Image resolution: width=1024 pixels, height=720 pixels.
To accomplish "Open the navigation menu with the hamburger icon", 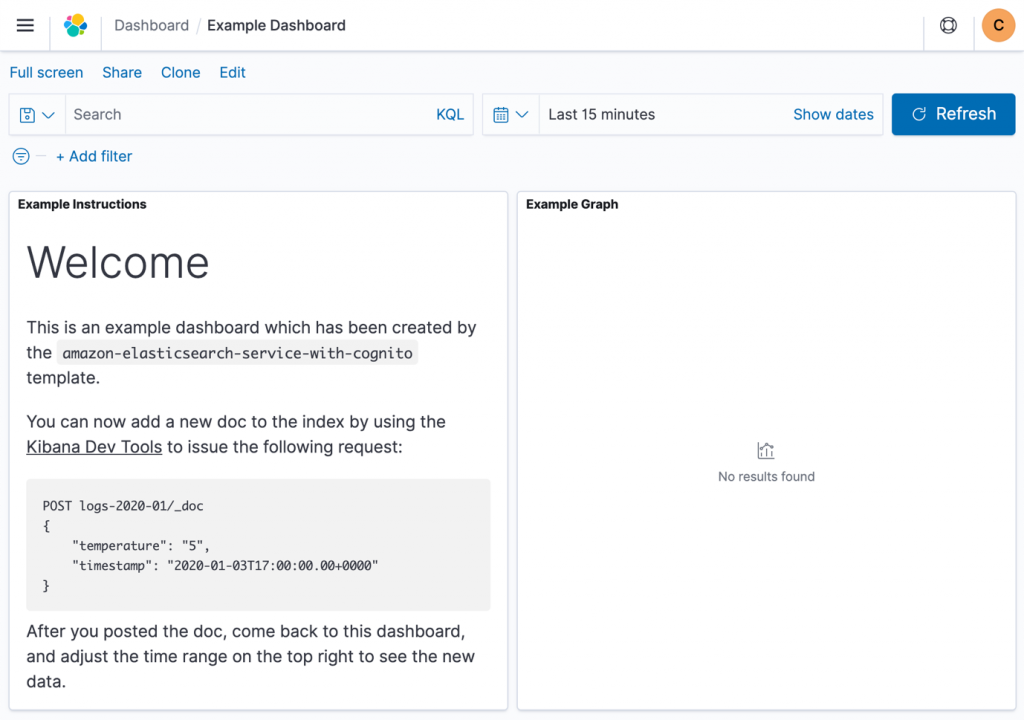I will pyautogui.click(x=25, y=25).
